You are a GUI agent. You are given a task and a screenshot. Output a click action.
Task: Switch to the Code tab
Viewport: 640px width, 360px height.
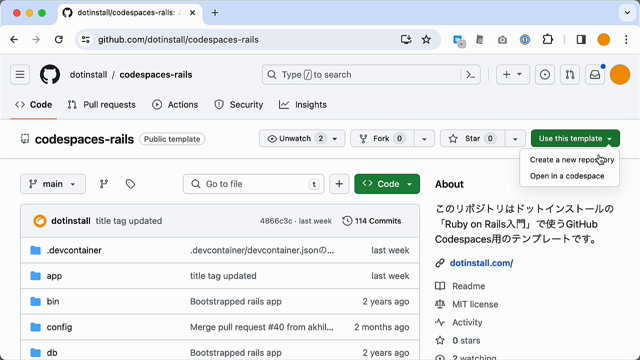click(33, 105)
